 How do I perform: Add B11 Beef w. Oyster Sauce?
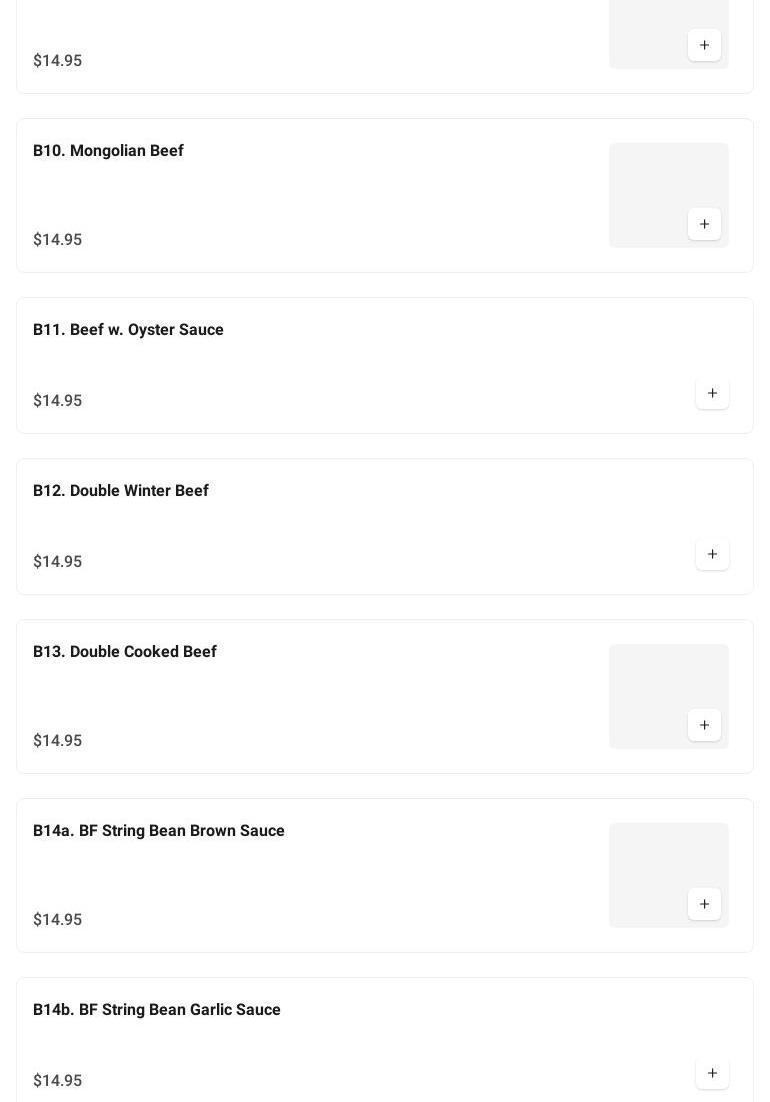point(712,393)
